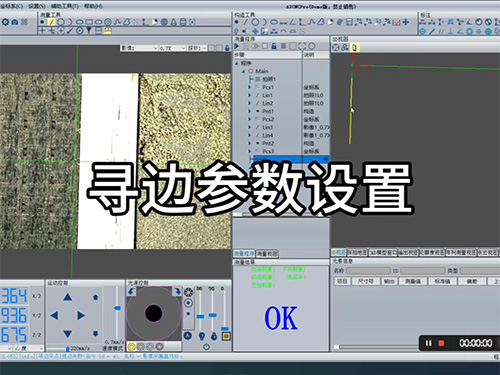
Task: Toggle the auto light 'A' button
Action: point(188,336)
